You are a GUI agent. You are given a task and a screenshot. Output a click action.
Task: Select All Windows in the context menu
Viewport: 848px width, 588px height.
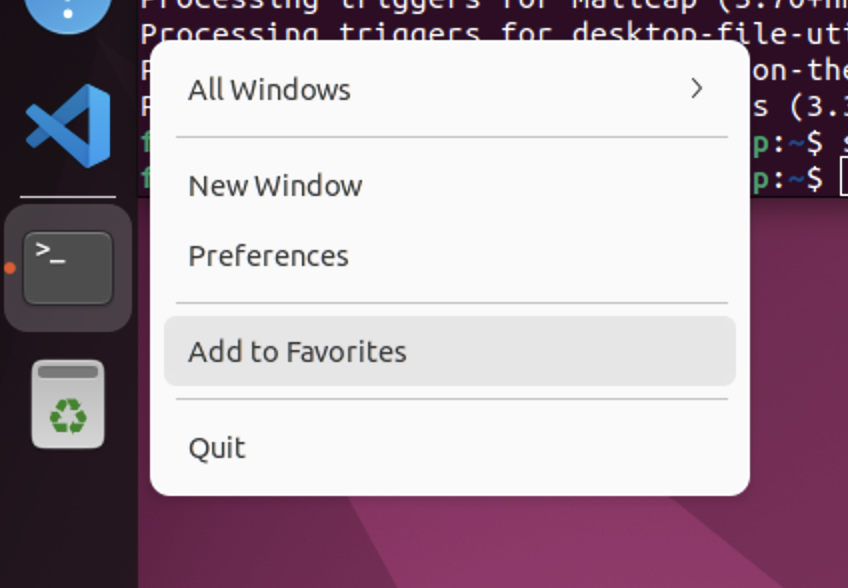pos(270,90)
